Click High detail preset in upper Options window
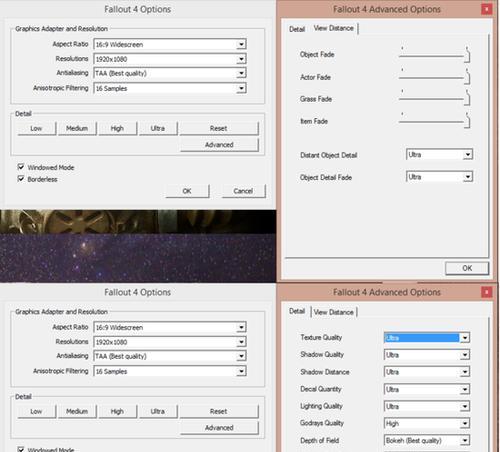Screen dimensions: 500x452 coord(117,128)
